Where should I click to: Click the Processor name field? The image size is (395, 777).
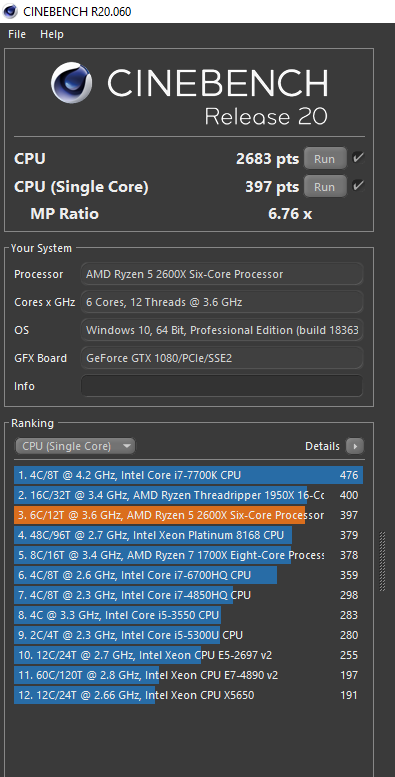tap(222, 274)
